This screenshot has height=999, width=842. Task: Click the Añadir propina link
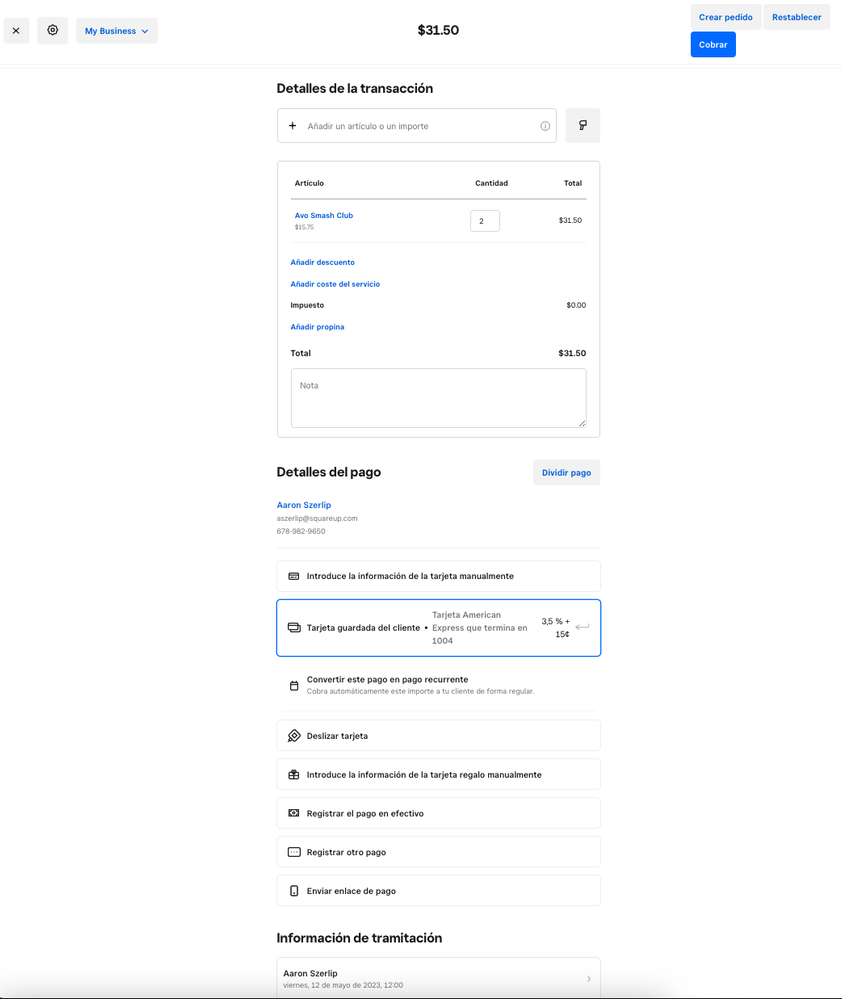[317, 327]
